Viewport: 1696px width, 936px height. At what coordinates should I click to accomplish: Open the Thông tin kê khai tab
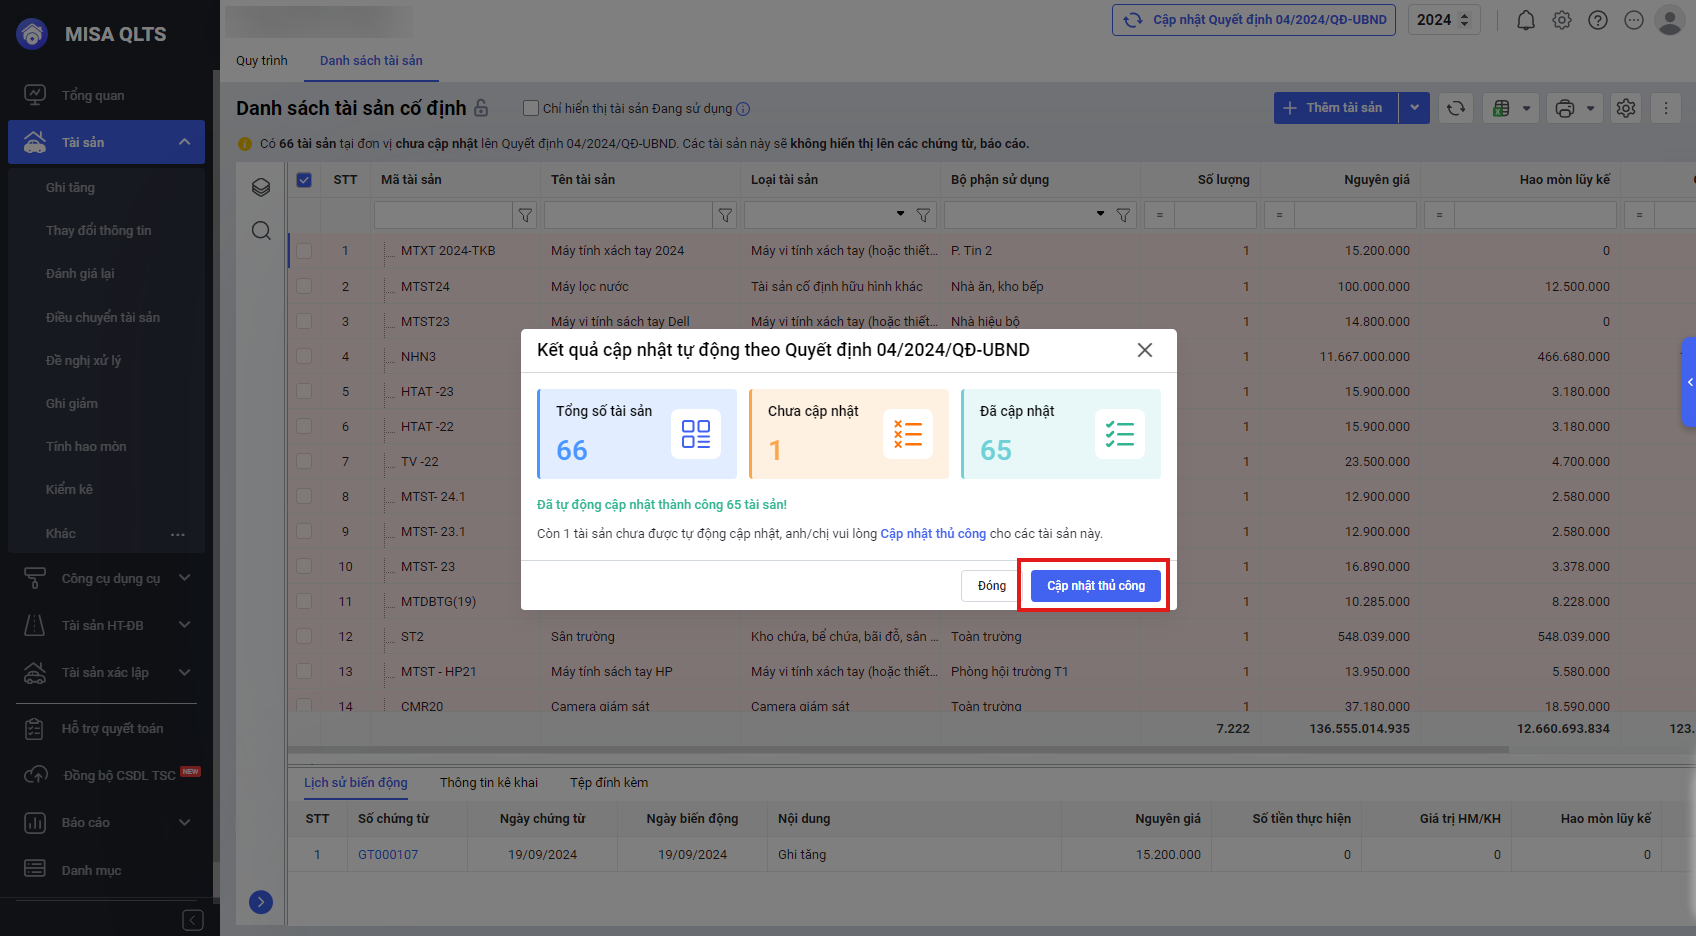[x=489, y=783]
